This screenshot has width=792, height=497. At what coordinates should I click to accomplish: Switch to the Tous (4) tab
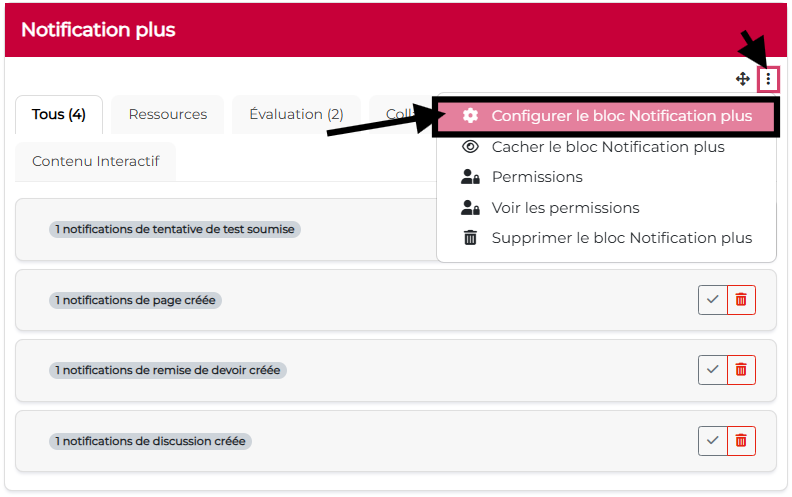(59, 114)
